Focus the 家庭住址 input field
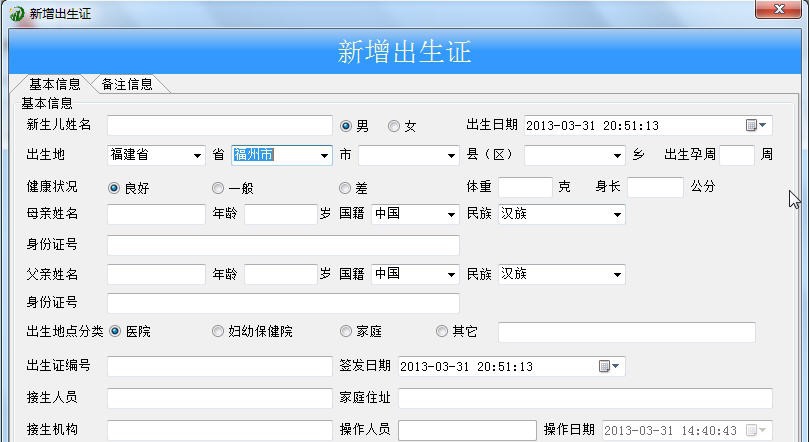810x442 pixels. click(586, 398)
